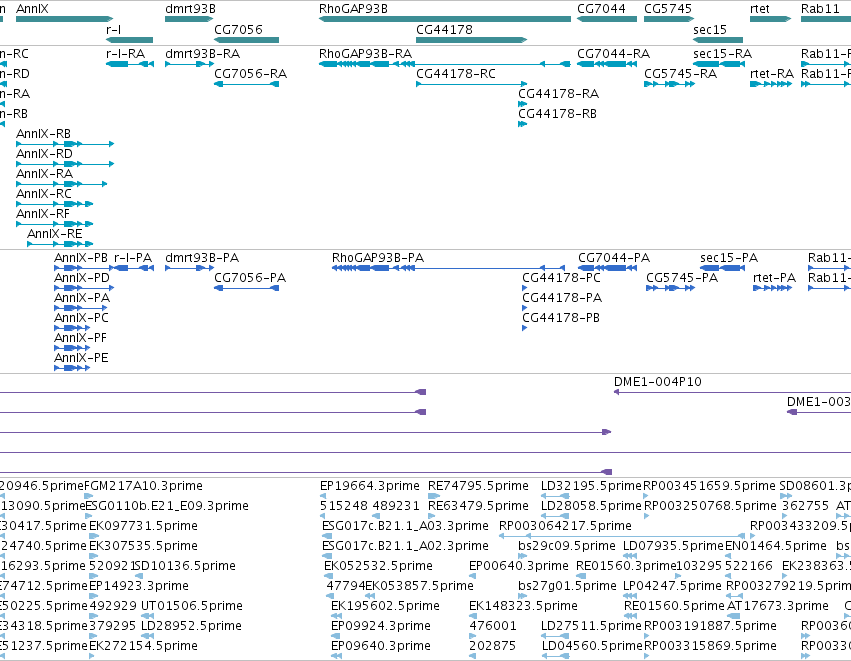
Task: Select transcript CG44178-RA
Action: tap(522, 104)
